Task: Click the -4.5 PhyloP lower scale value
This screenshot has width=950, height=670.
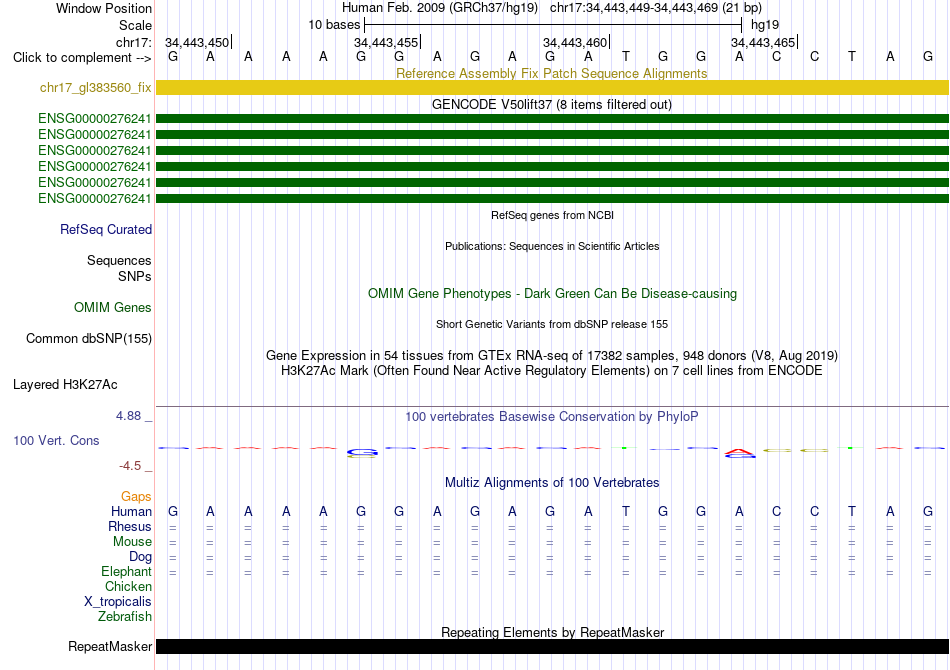Action: 130,465
